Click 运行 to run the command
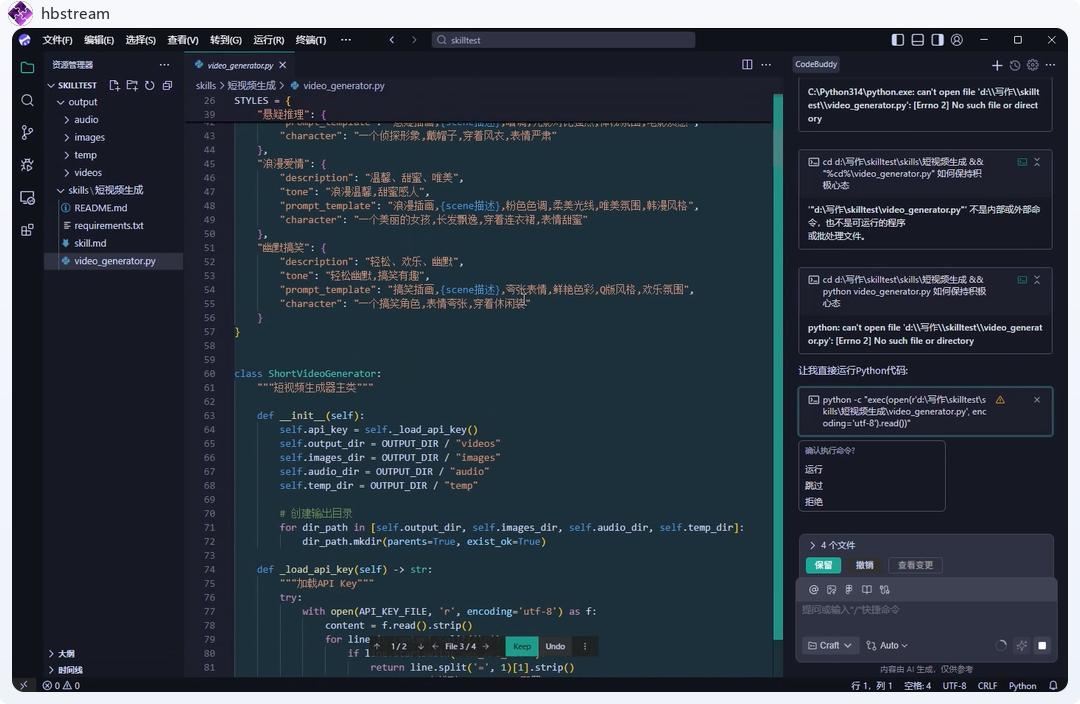 click(813, 469)
